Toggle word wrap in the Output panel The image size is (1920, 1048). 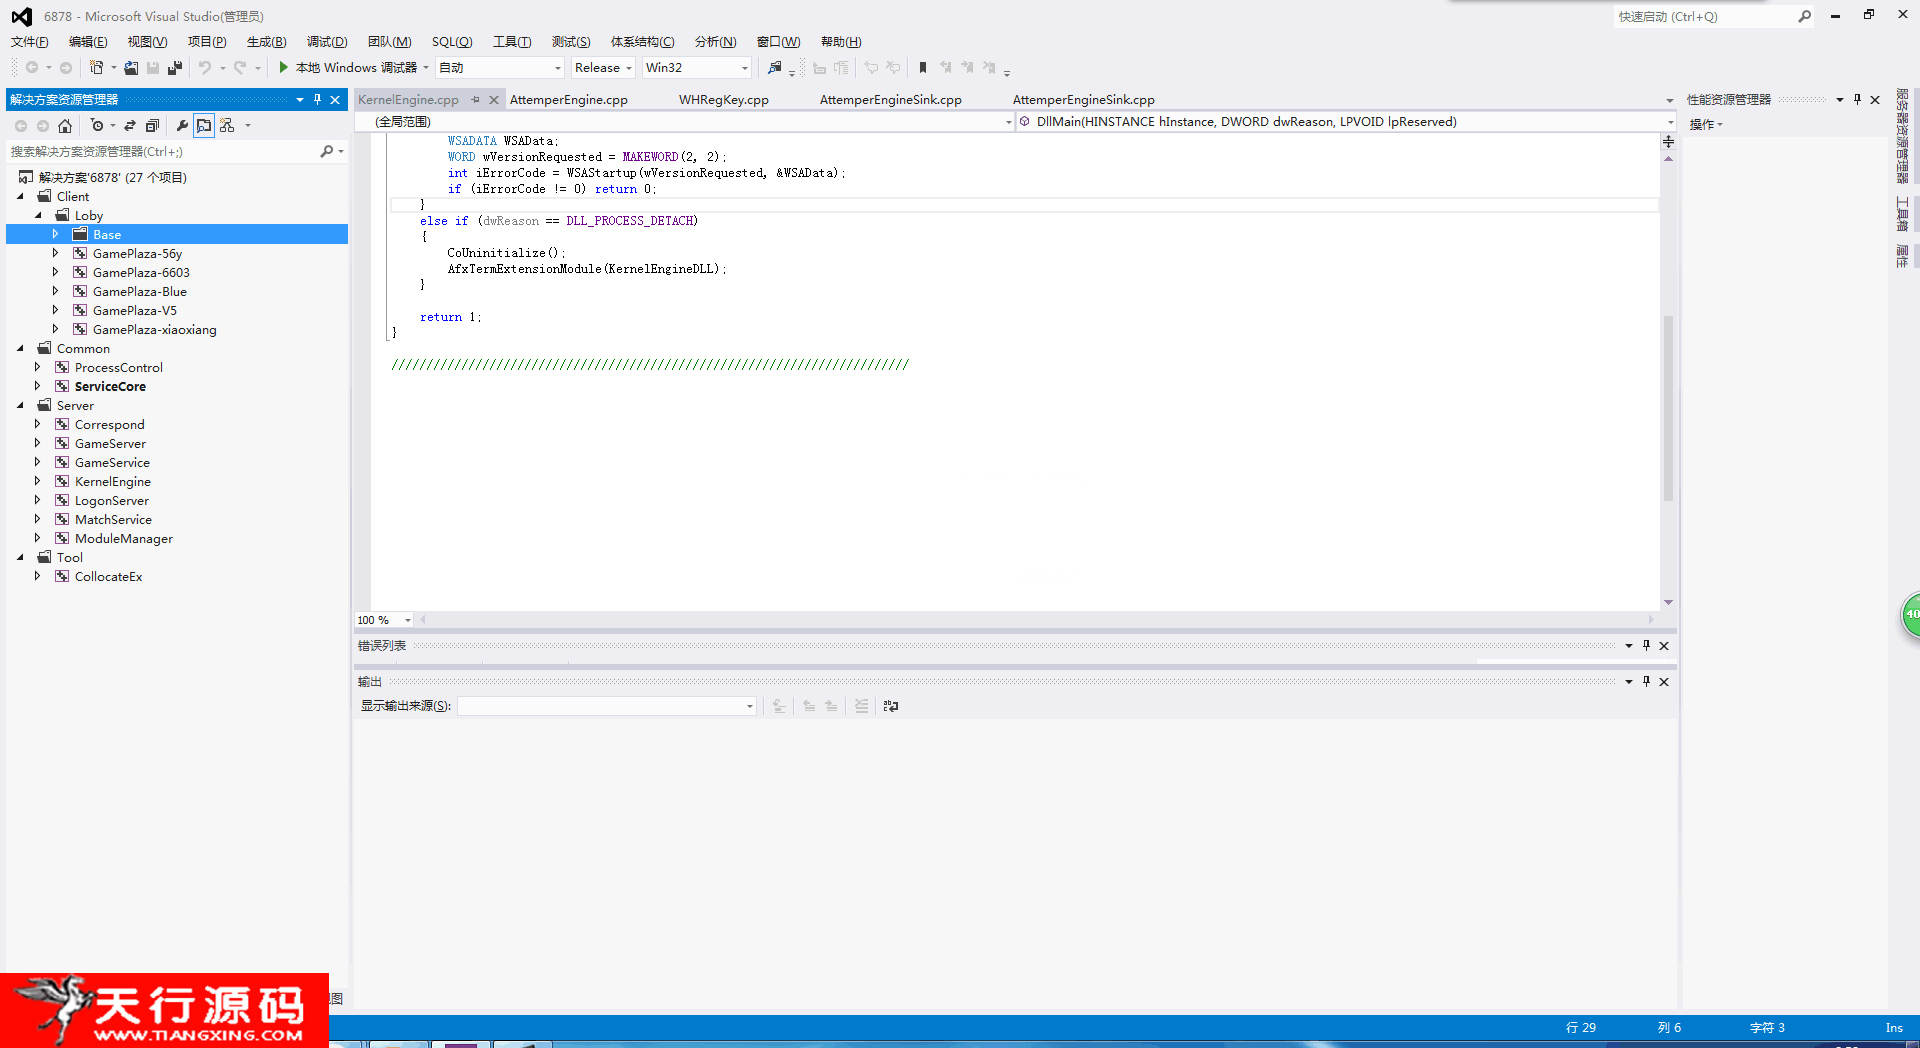click(x=891, y=706)
